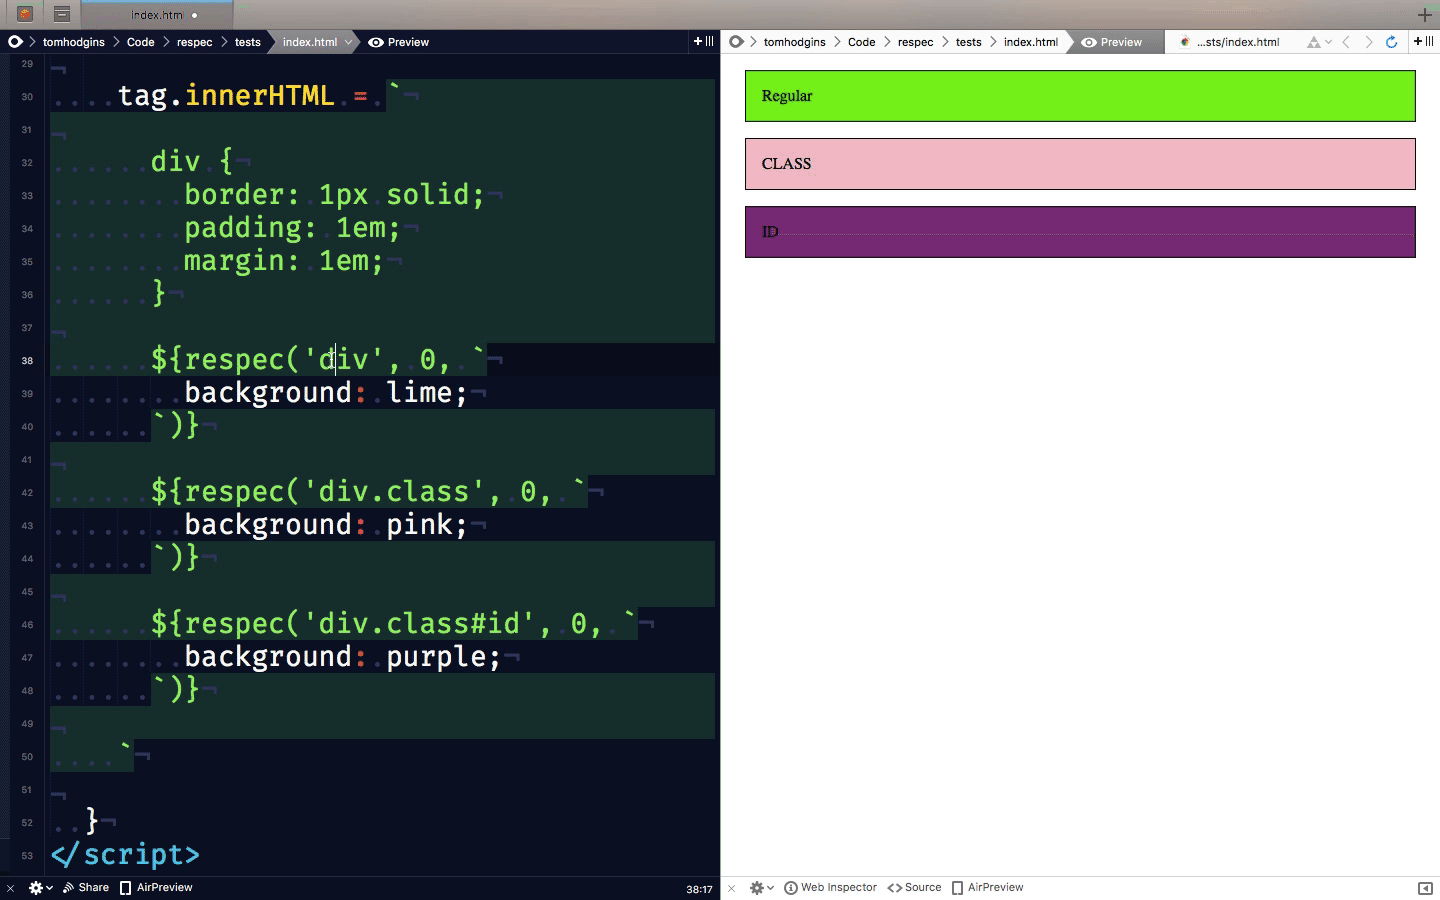This screenshot has height=900, width=1440.
Task: Click the pink CLASS box
Action: pos(1080,164)
